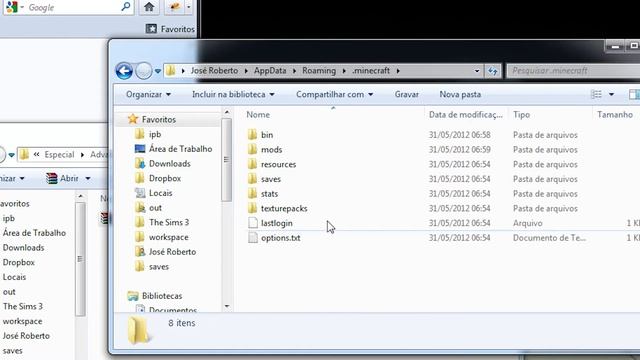The height and width of the screenshot is (360, 640).
Task: Open Locais in Explorer favorites
Action: 160,193
